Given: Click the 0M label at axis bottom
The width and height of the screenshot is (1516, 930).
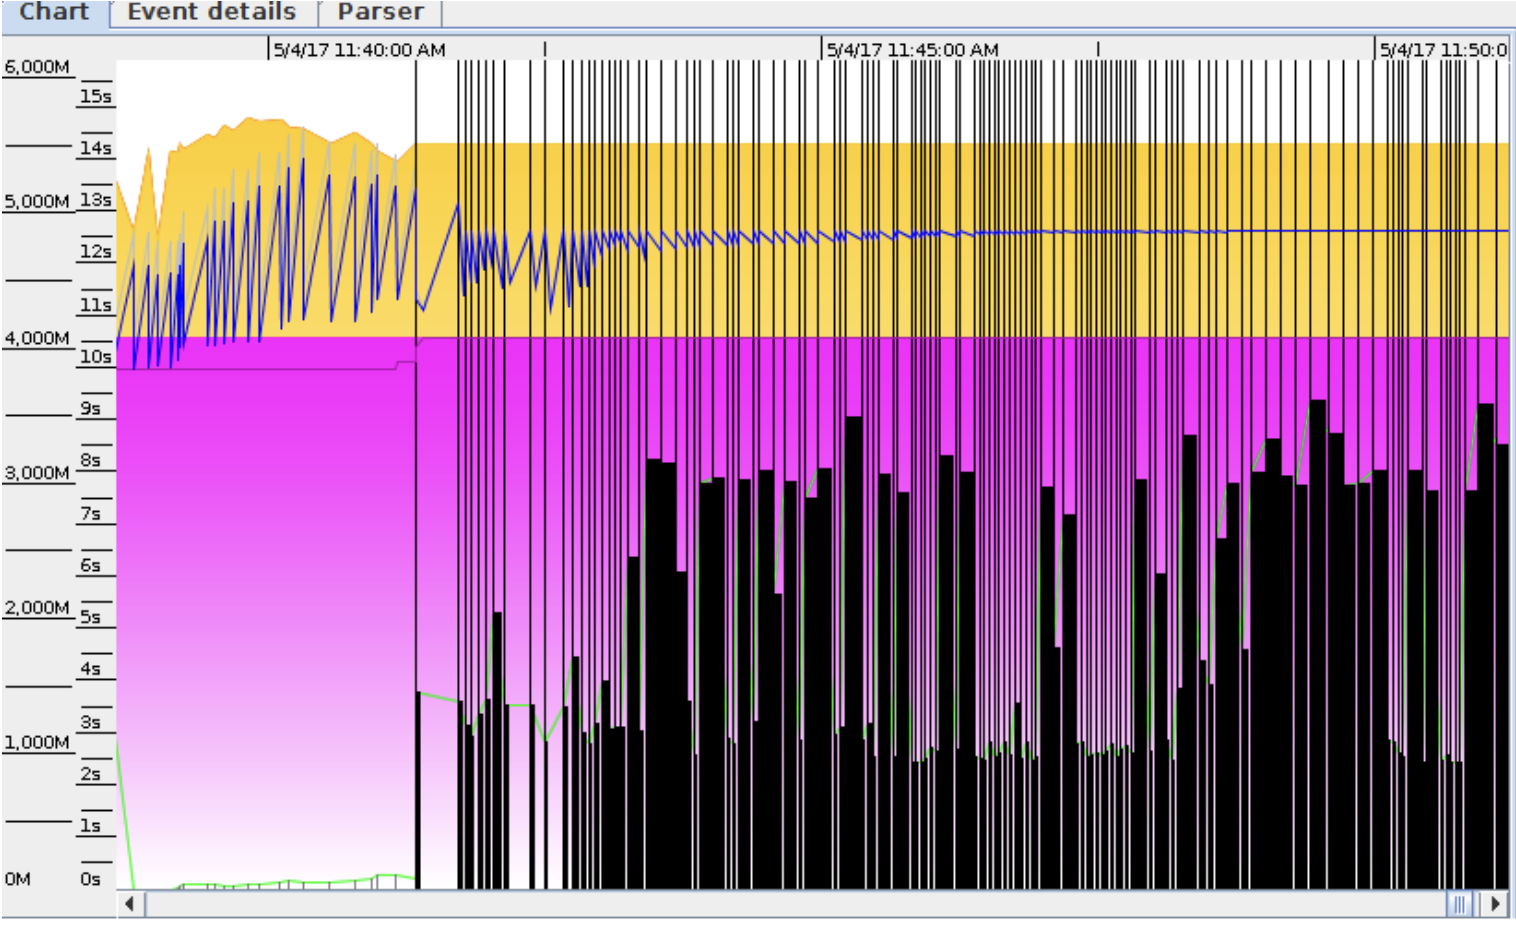Looking at the screenshot, I should click(x=18, y=879).
